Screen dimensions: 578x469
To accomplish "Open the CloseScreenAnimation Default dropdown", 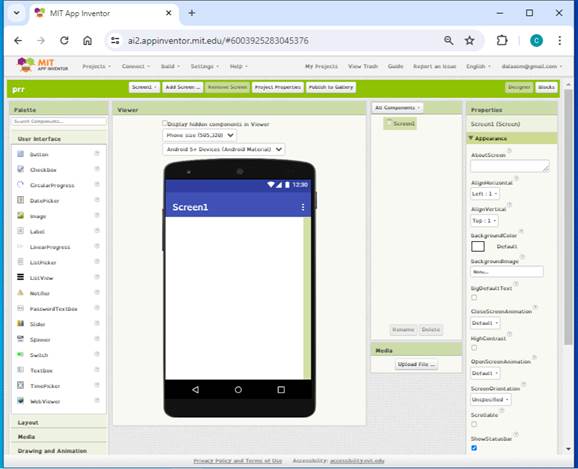I will [x=485, y=323].
